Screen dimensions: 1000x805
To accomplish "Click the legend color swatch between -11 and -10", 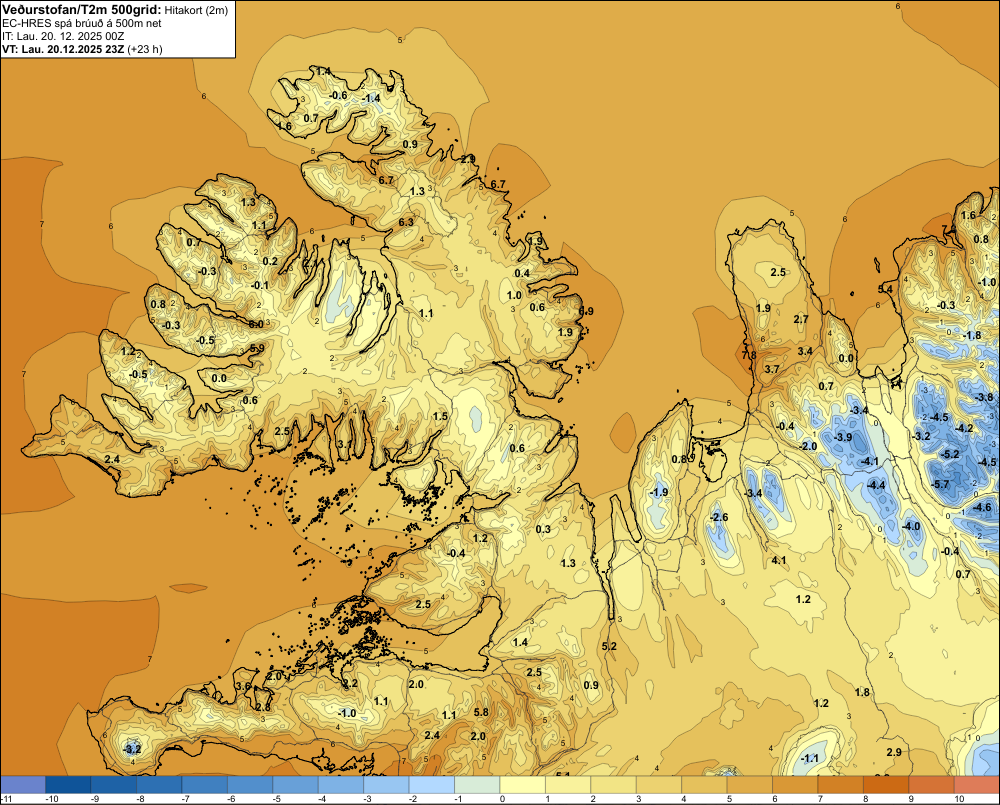I will pos(23,785).
